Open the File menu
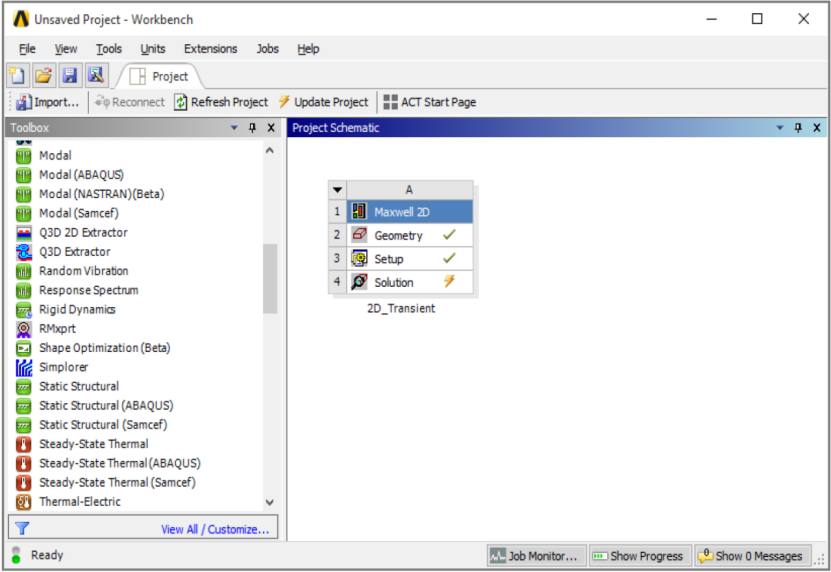 point(27,49)
